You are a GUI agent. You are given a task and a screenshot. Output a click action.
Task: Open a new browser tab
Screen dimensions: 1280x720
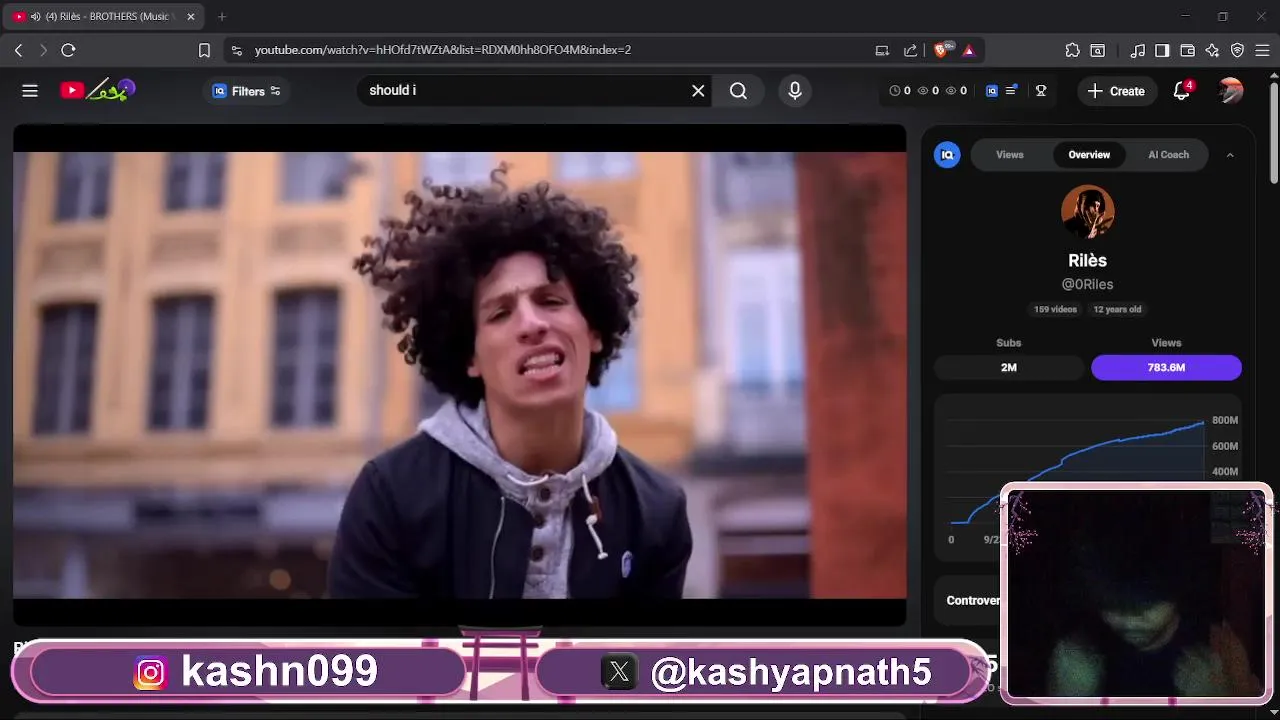point(222,16)
